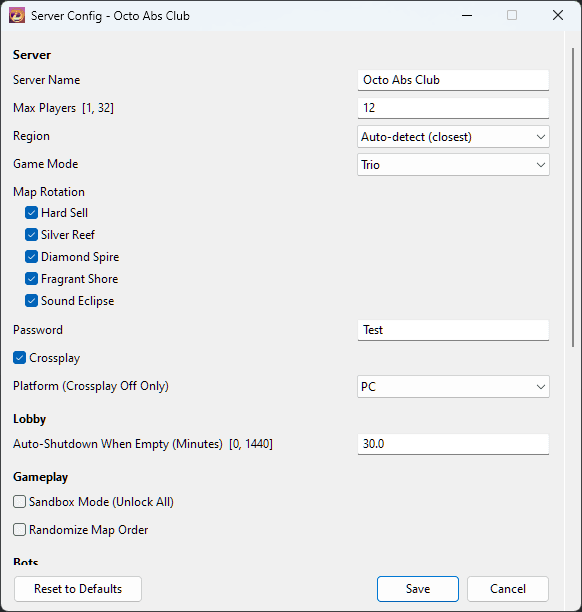Click the Cancel button
This screenshot has height=612, width=582.
pyautogui.click(x=508, y=589)
